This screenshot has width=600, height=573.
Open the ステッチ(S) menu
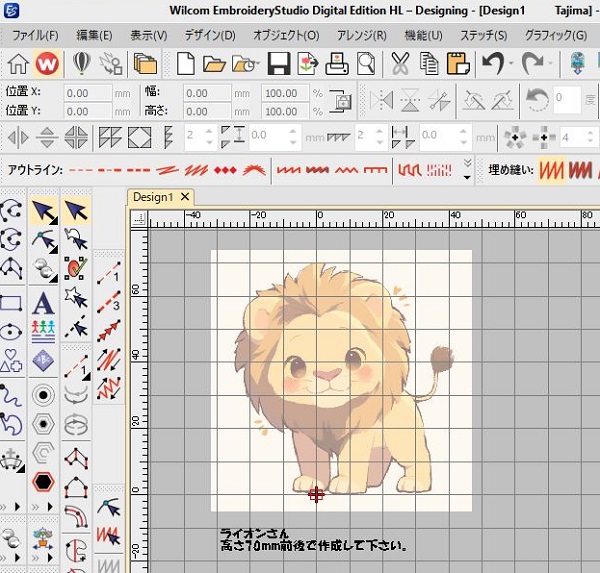[484, 36]
